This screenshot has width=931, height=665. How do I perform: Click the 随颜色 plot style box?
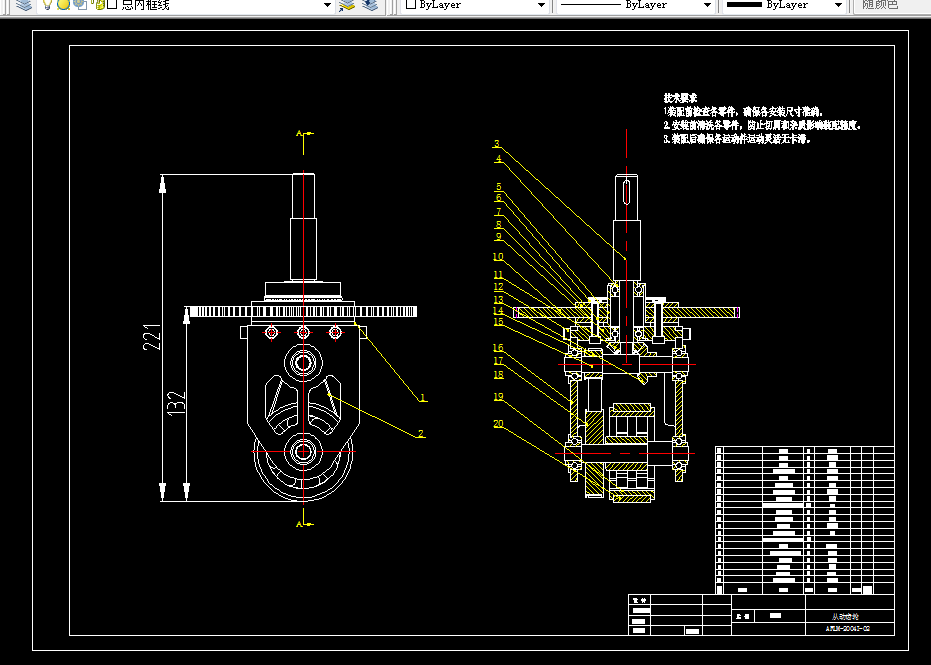click(x=892, y=5)
